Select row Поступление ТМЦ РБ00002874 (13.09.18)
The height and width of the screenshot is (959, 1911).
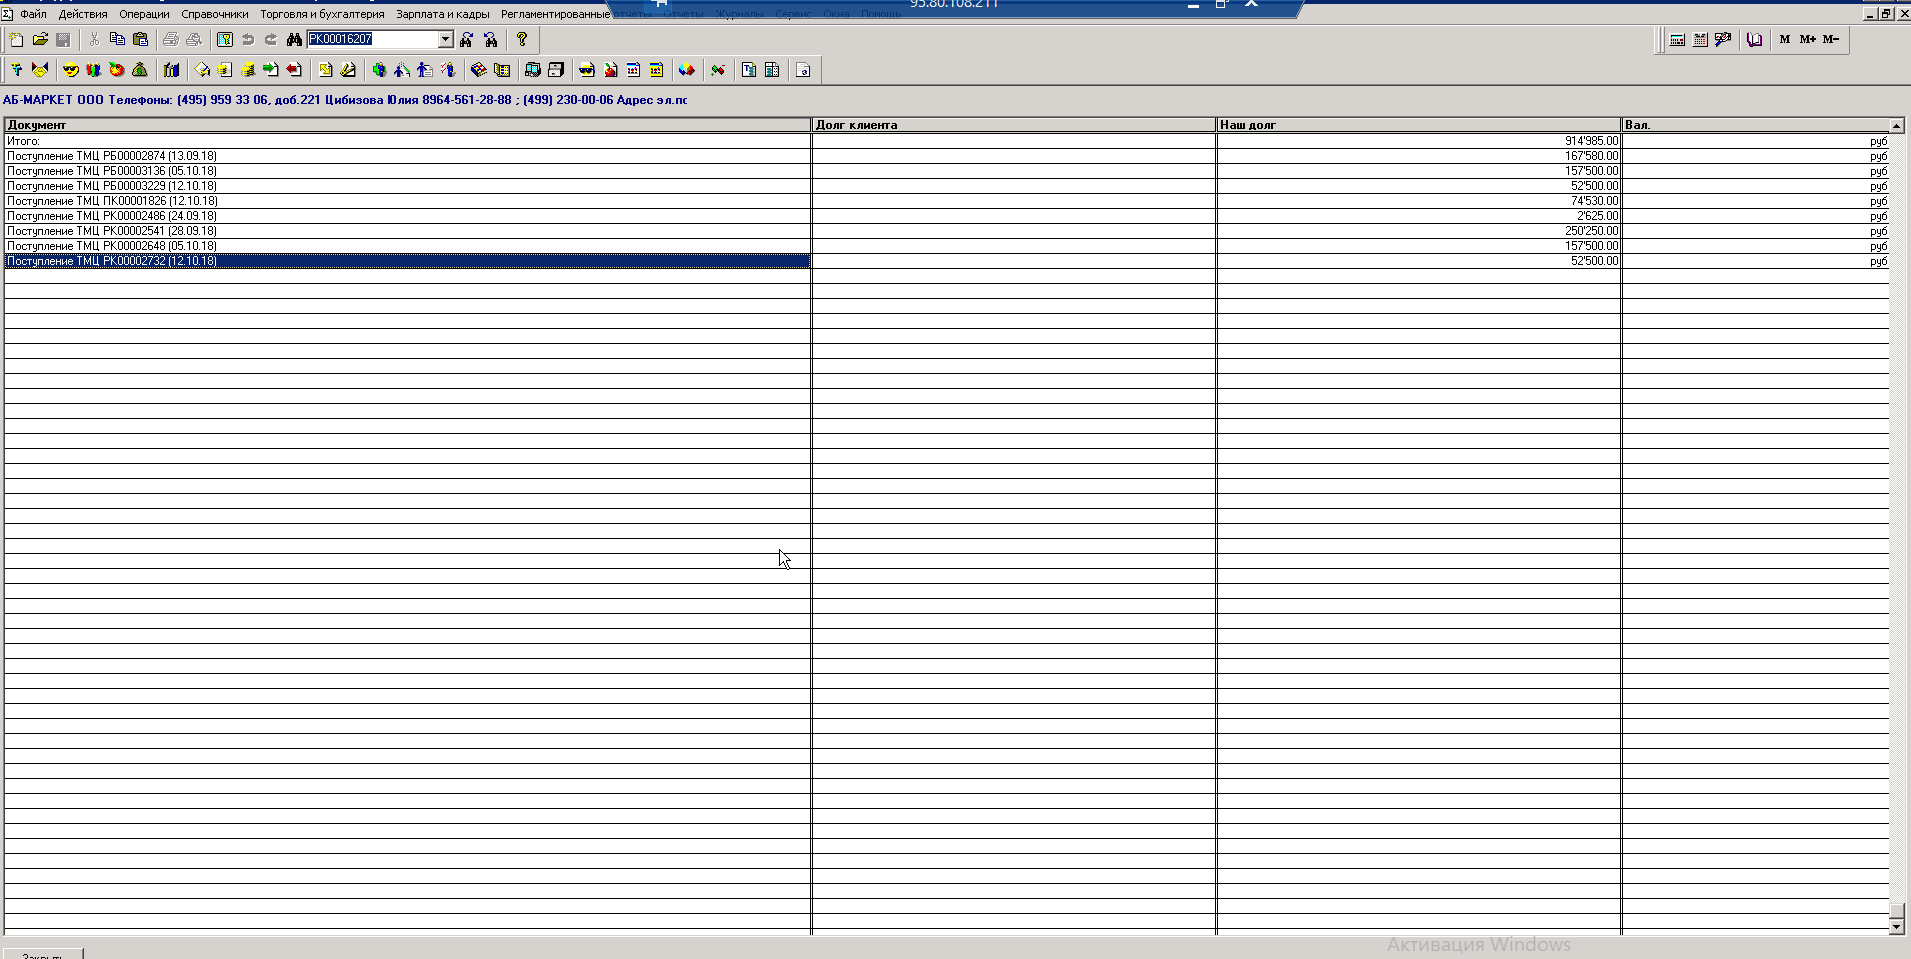(112, 156)
